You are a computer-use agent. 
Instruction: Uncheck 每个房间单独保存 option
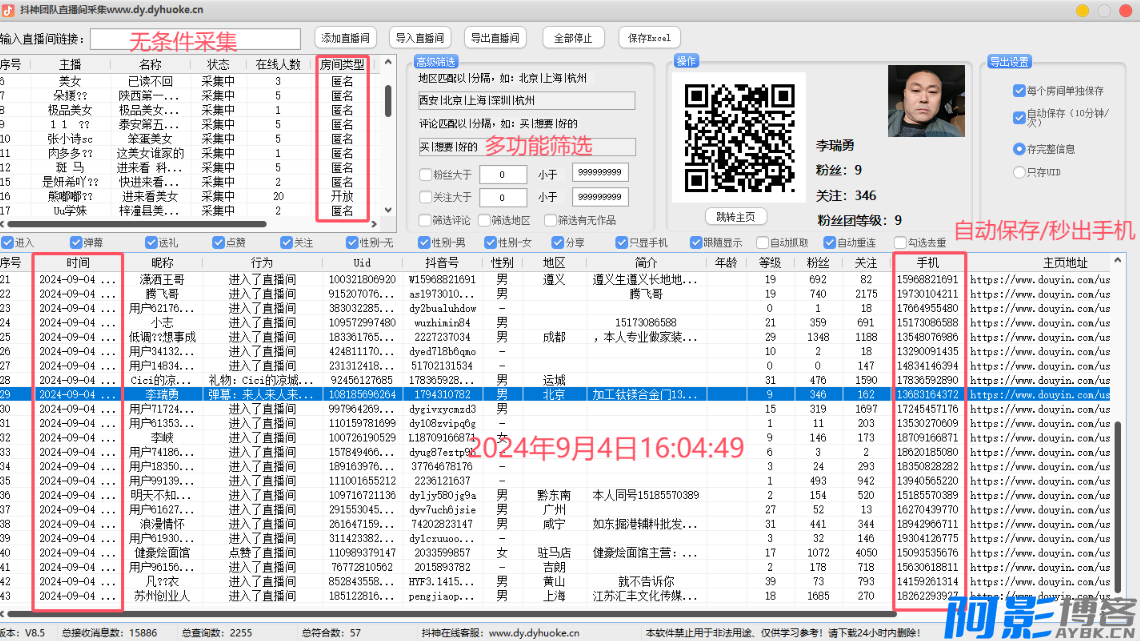(1019, 91)
